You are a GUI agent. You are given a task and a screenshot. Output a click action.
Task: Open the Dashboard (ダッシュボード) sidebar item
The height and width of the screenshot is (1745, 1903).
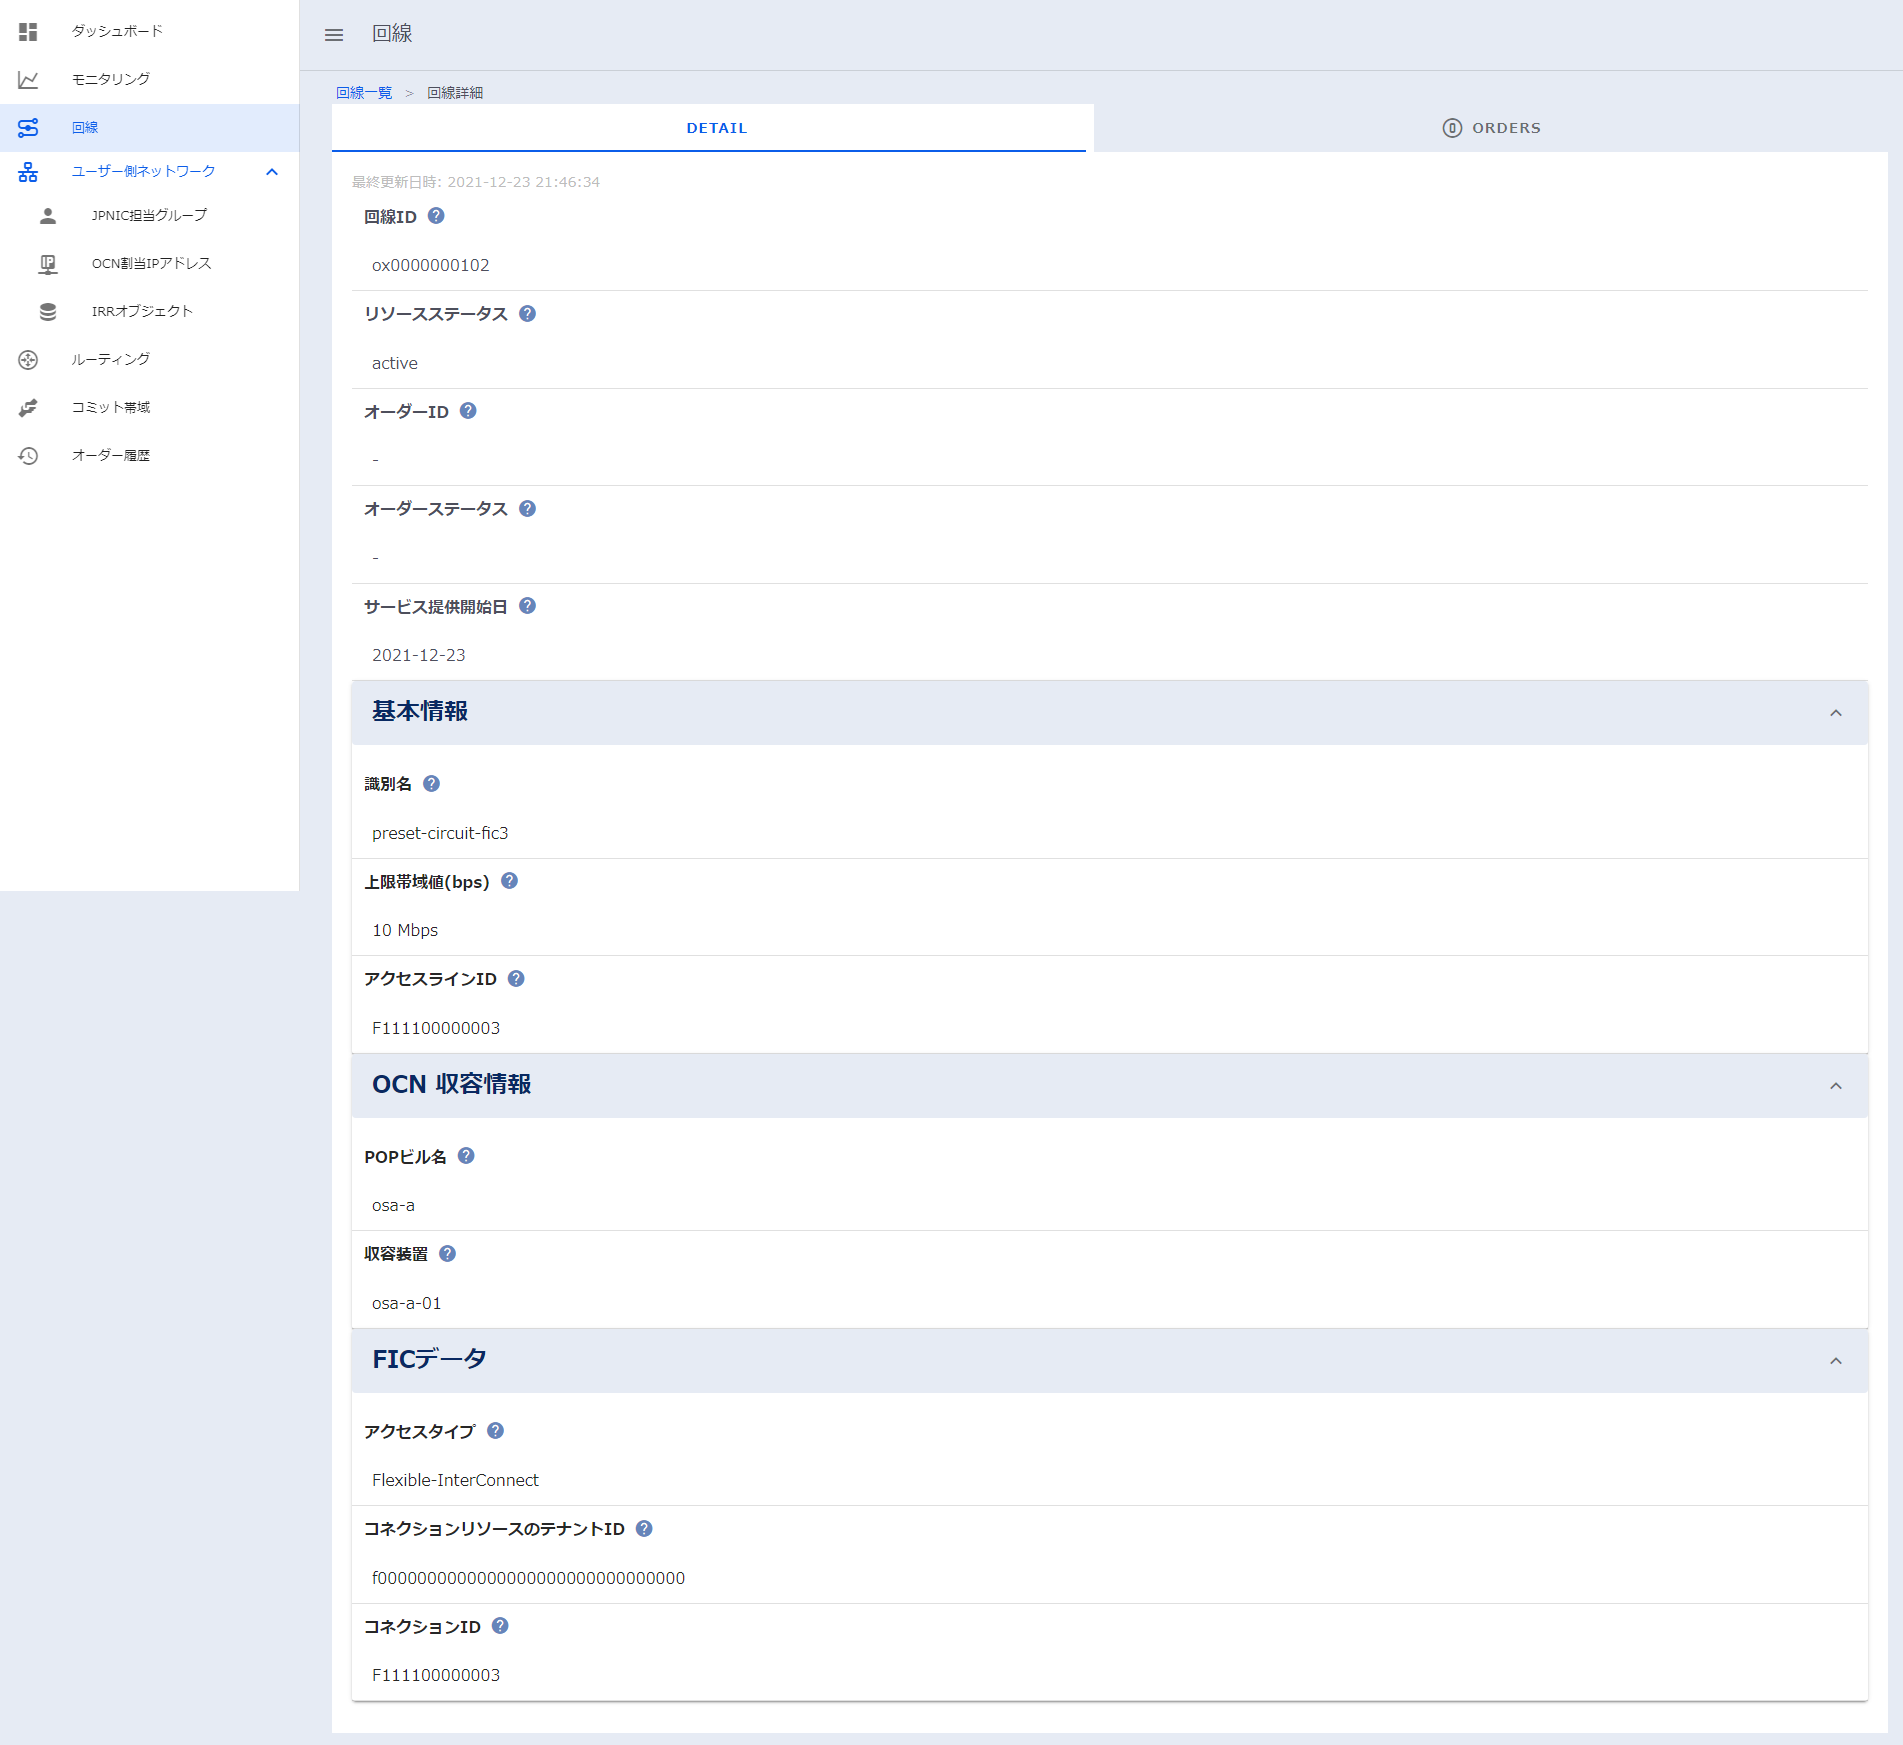[116, 31]
